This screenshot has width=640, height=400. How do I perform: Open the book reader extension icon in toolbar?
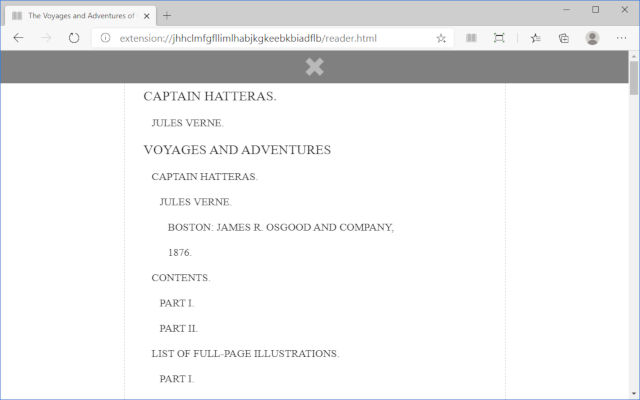coord(471,38)
